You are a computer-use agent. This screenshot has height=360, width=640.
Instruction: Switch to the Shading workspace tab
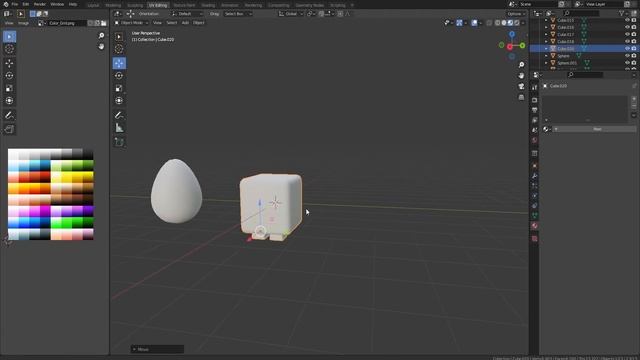click(x=208, y=5)
